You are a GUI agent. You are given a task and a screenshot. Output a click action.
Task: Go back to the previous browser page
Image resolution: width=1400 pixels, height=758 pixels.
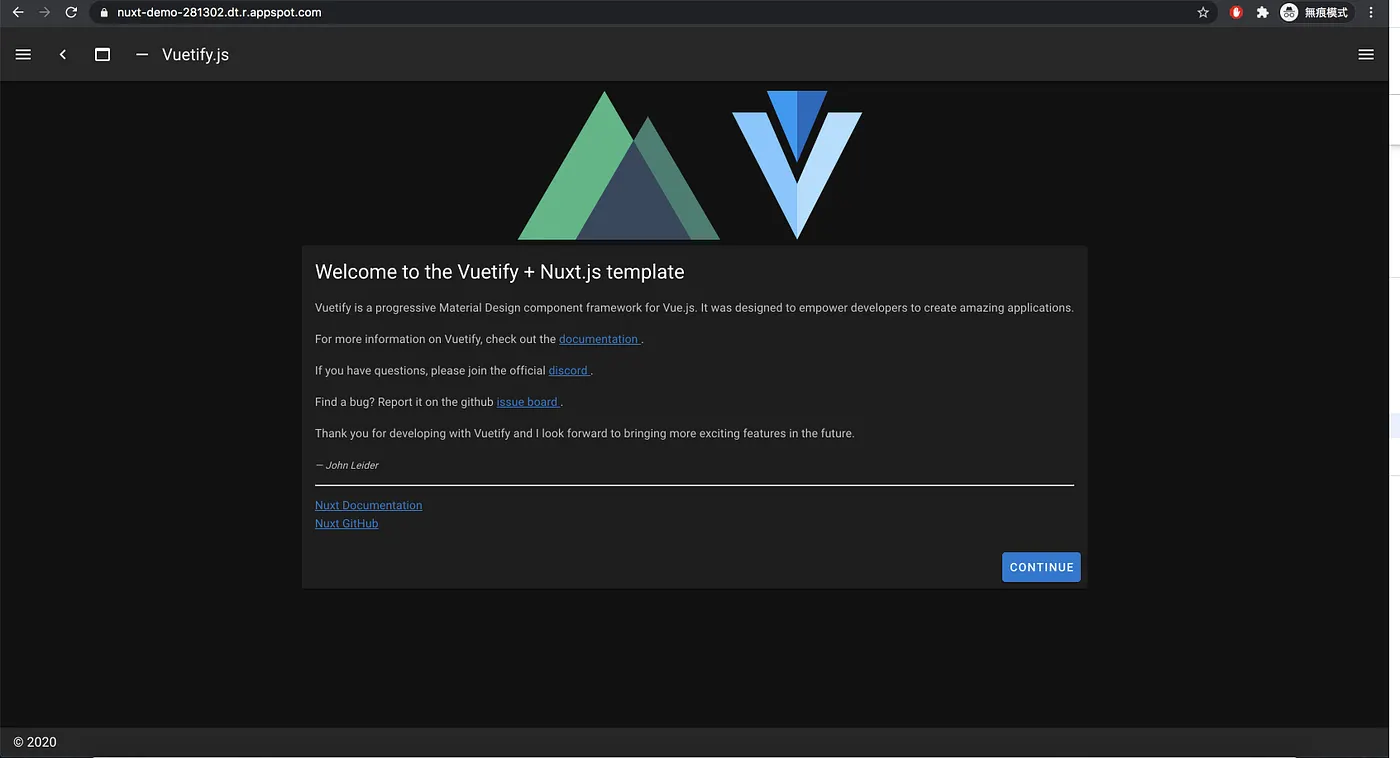point(18,13)
